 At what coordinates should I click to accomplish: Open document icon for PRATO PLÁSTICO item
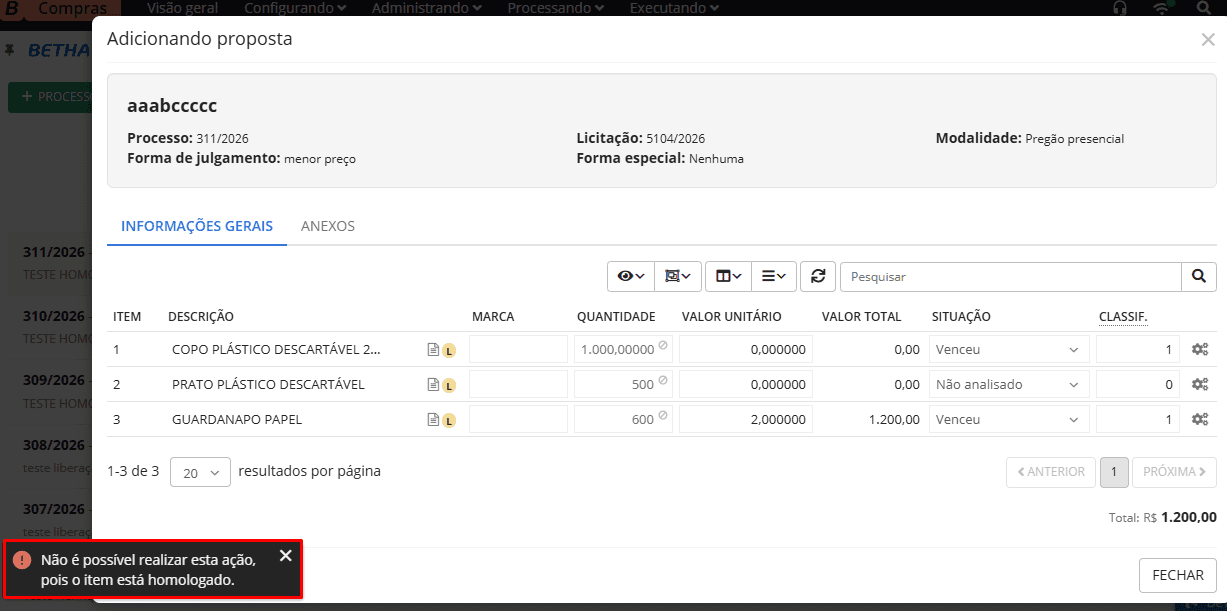pos(433,385)
